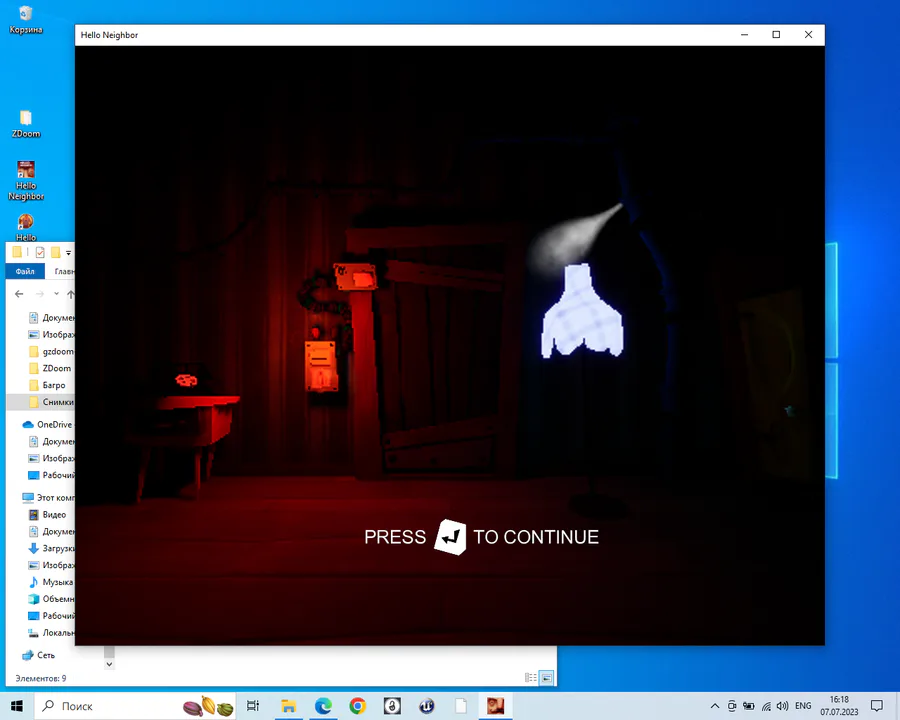Open the Файл tab in Explorer
The width and height of the screenshot is (900, 720).
(x=25, y=271)
